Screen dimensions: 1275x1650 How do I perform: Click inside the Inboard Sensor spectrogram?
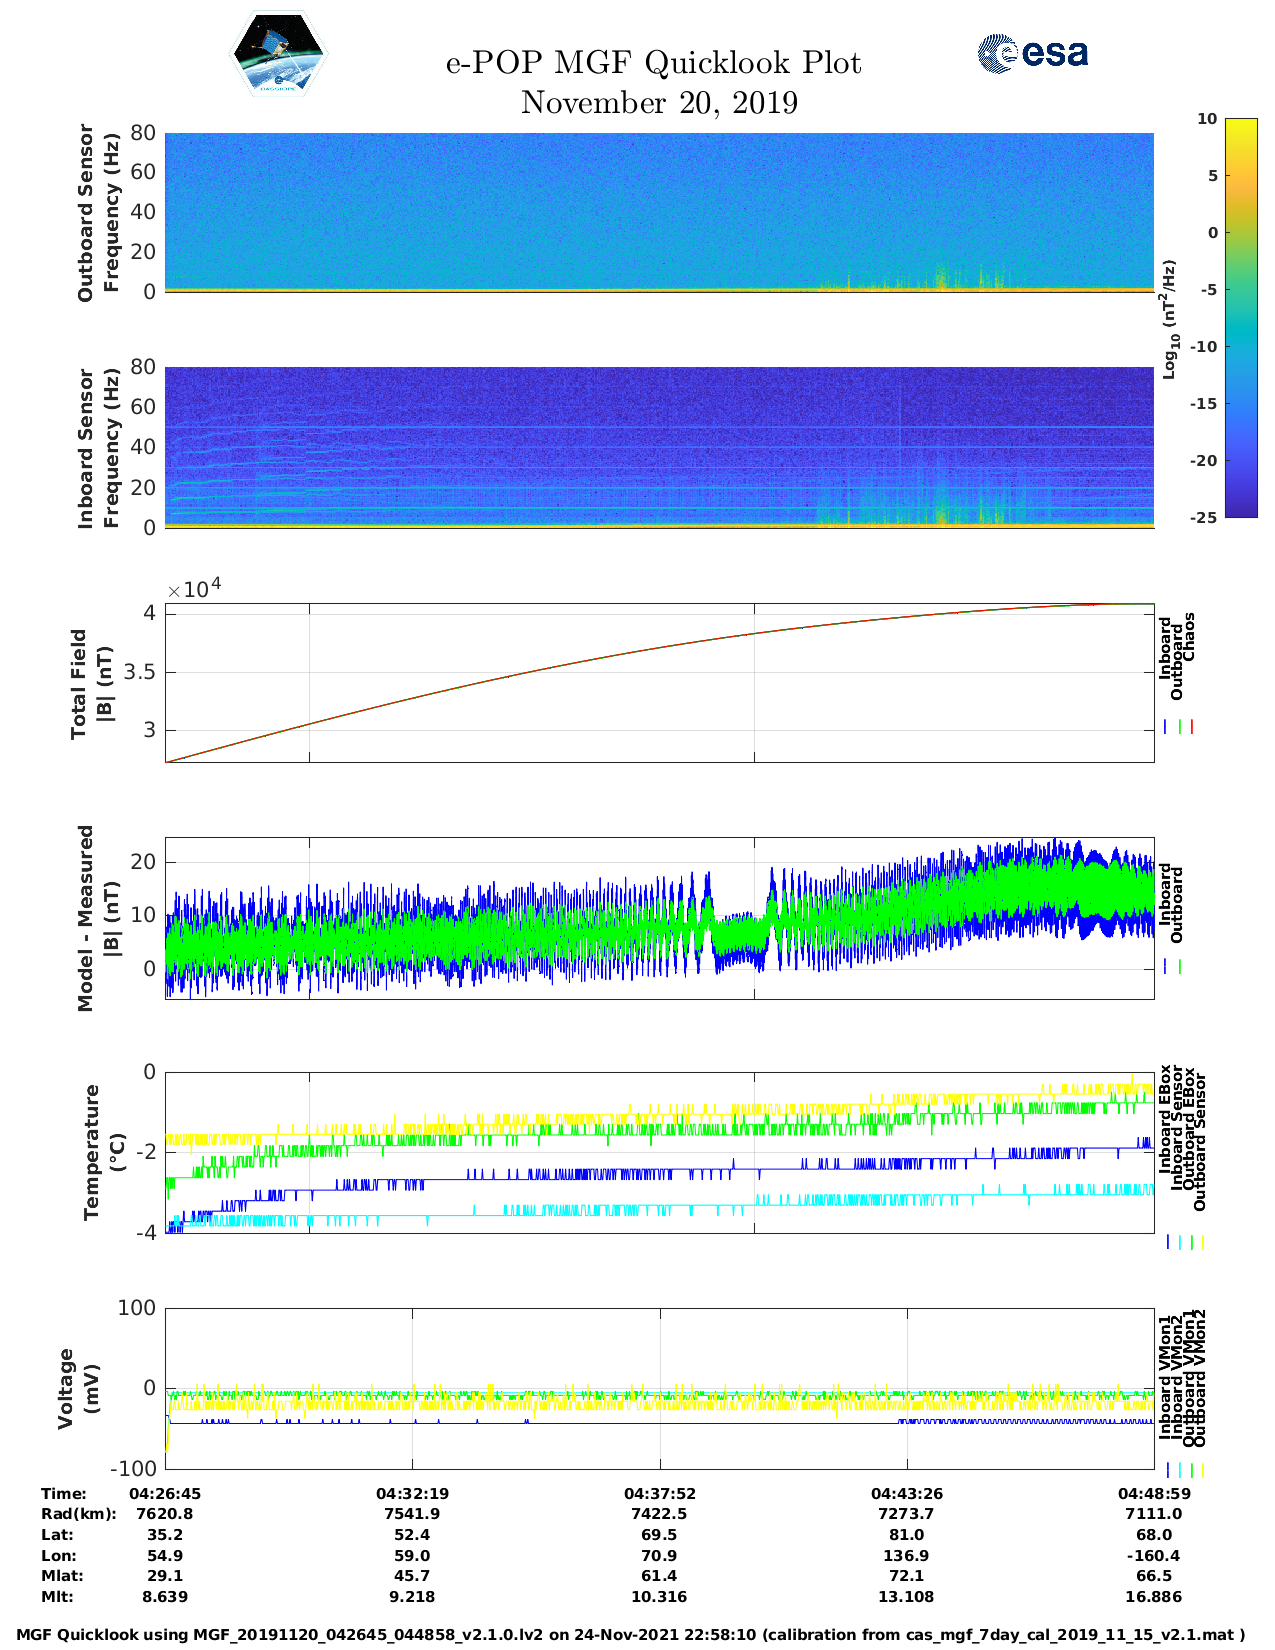coord(659,446)
